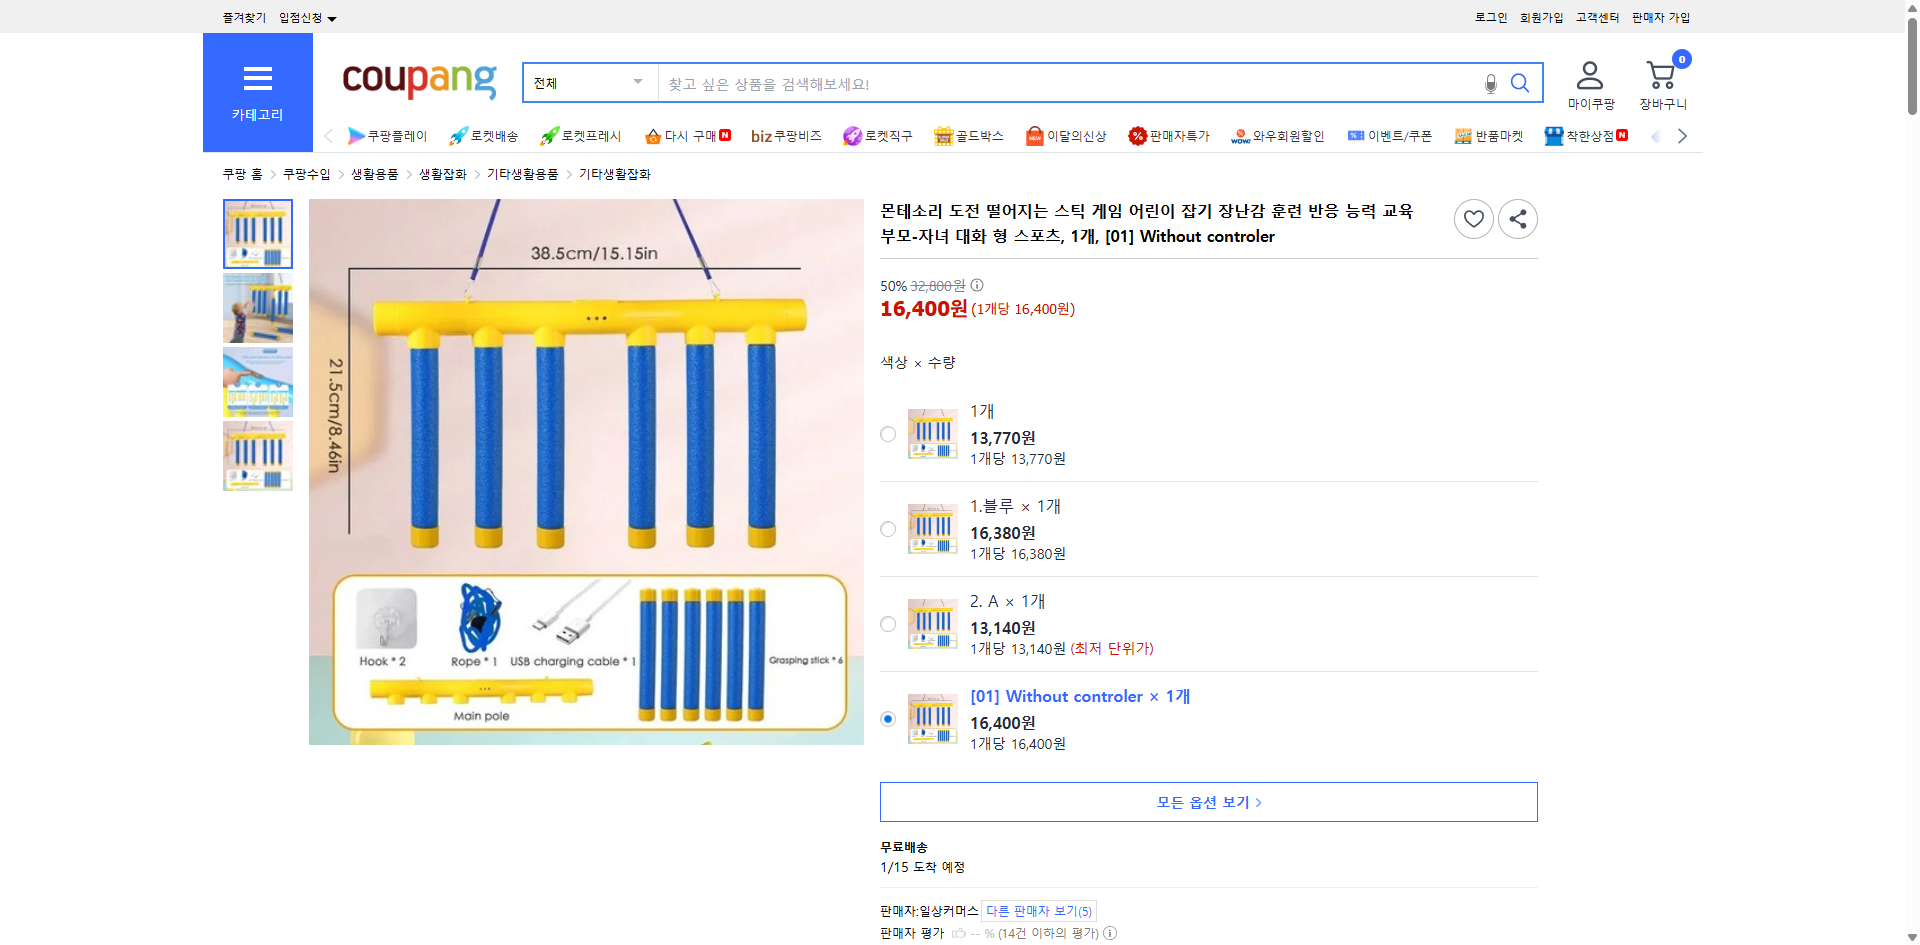Open the 이벤트/쿠폰 menu

[x=1390, y=135]
